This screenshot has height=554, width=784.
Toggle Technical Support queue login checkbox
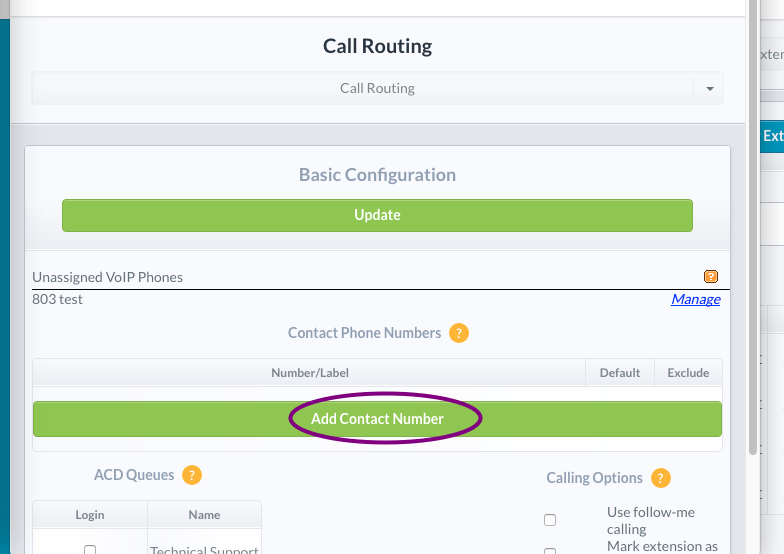pyautogui.click(x=90, y=549)
